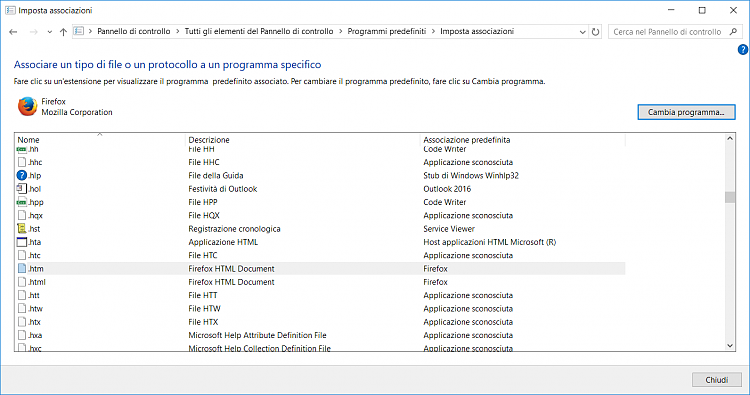This screenshot has height=395, width=750.
Task: Click the .hhc file icon
Action: (x=22, y=162)
